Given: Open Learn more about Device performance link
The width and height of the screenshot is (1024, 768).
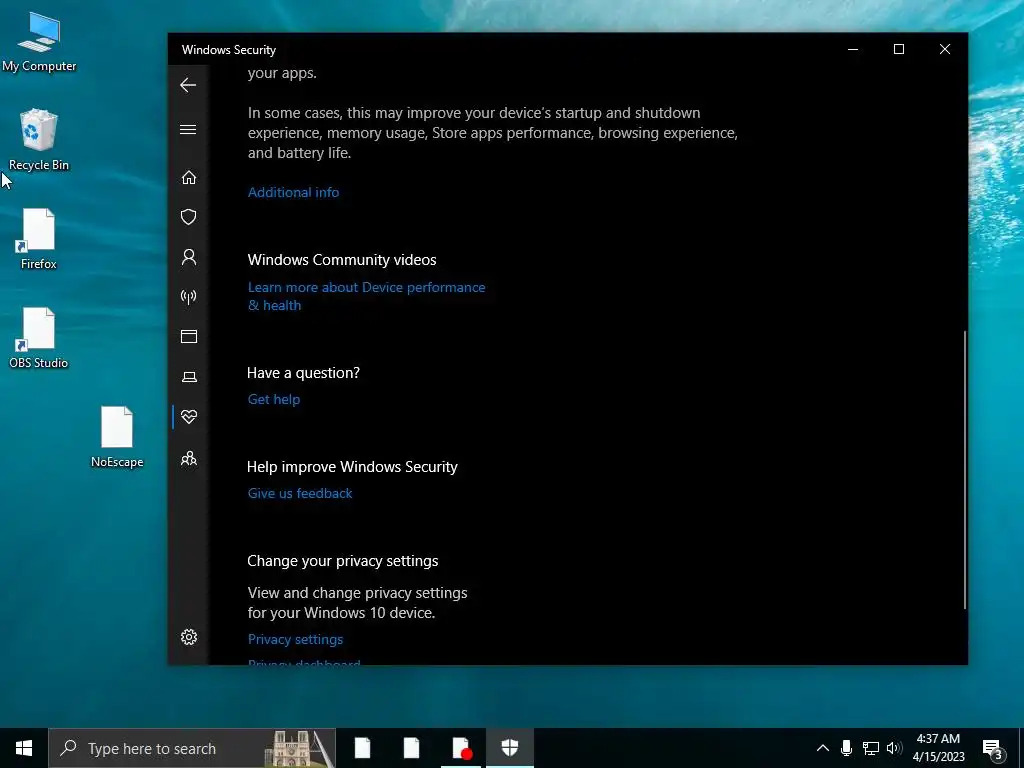Looking at the screenshot, I should coord(366,296).
